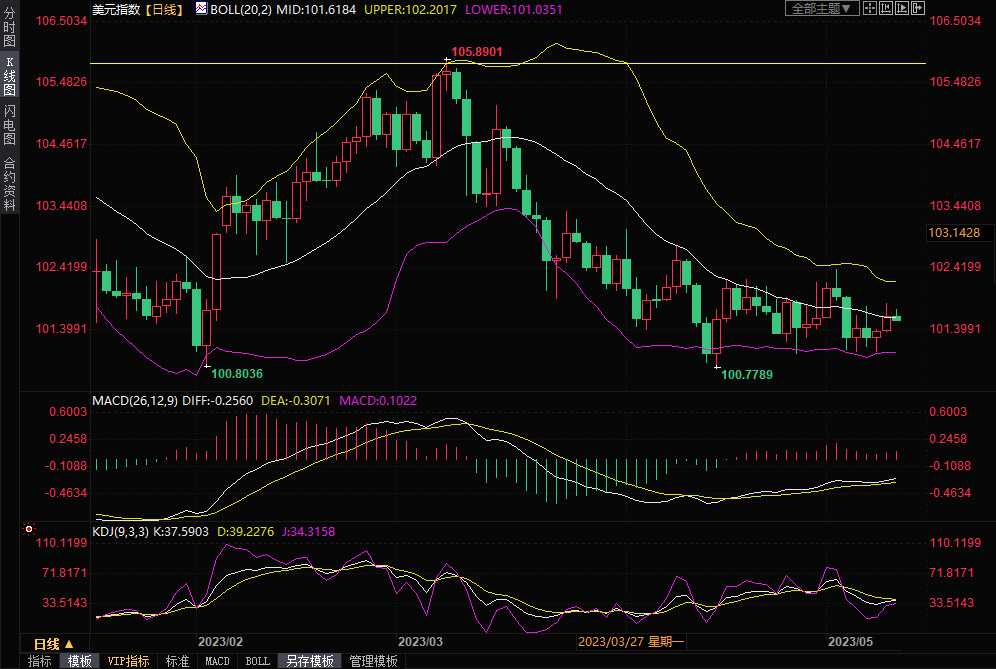
Task: Open the 全部主题 dropdown
Action: (x=822, y=8)
